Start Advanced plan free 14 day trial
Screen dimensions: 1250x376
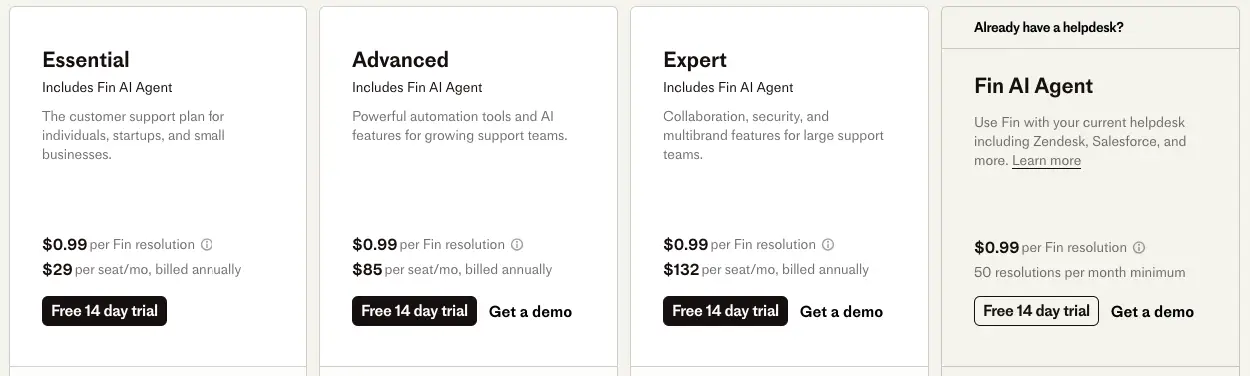[414, 311]
